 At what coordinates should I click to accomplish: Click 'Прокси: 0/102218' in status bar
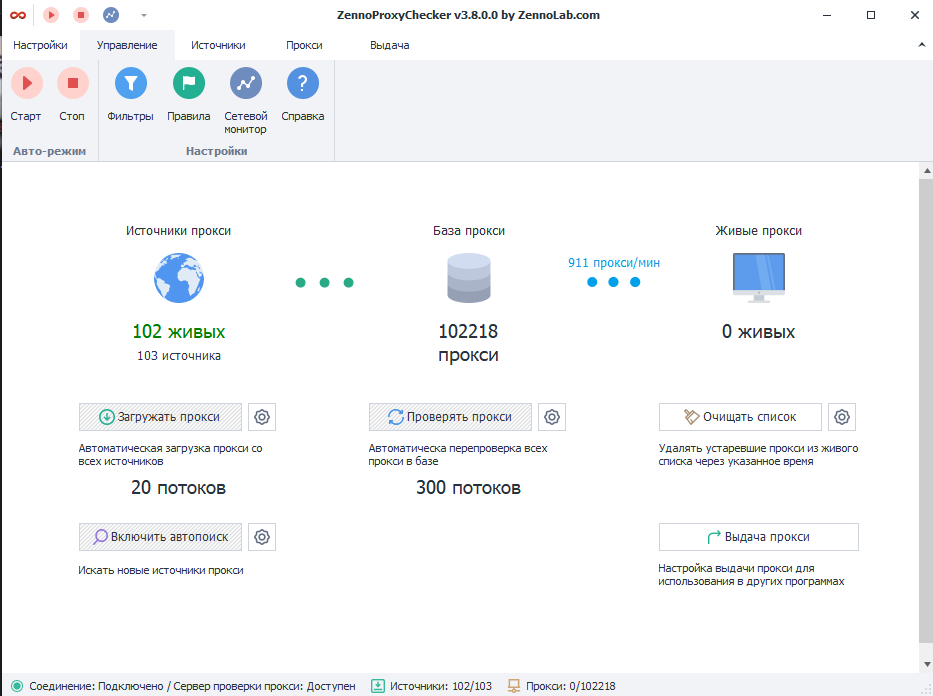[x=571, y=686]
